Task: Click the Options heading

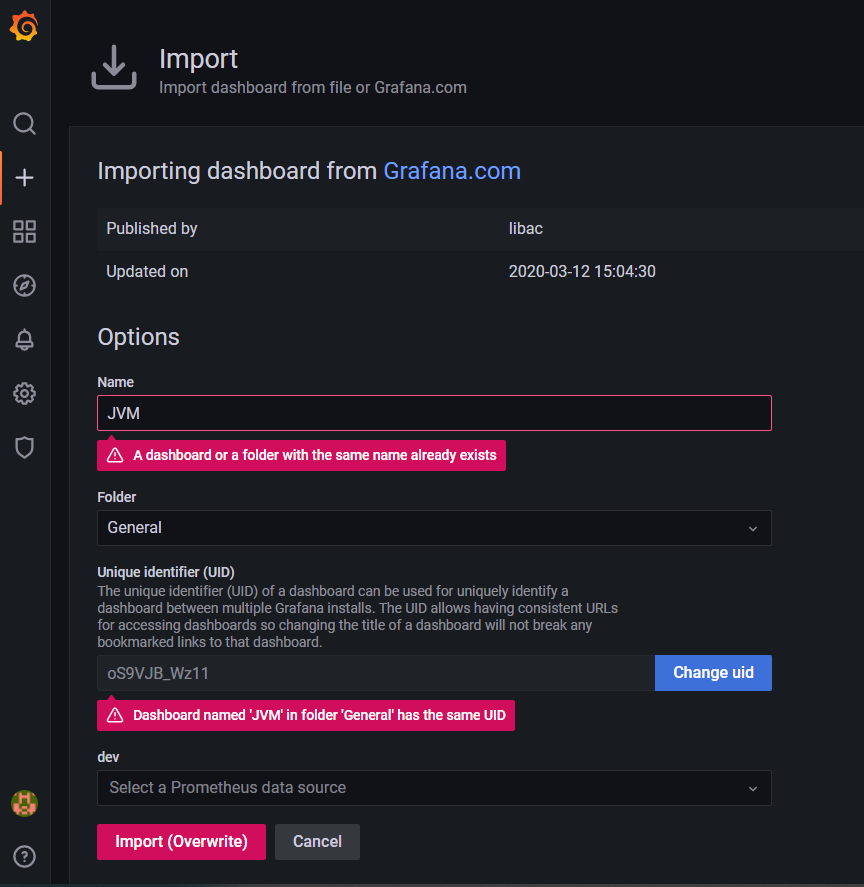Action: (139, 337)
